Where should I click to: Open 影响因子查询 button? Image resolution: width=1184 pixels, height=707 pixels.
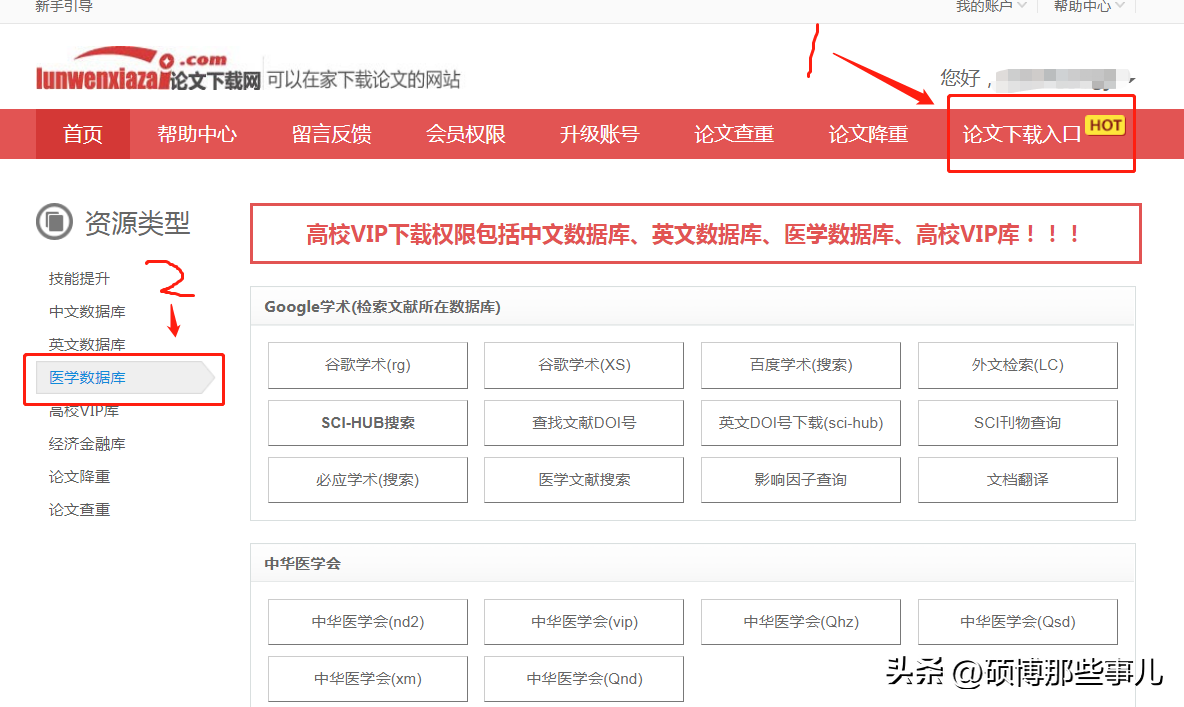pos(800,480)
